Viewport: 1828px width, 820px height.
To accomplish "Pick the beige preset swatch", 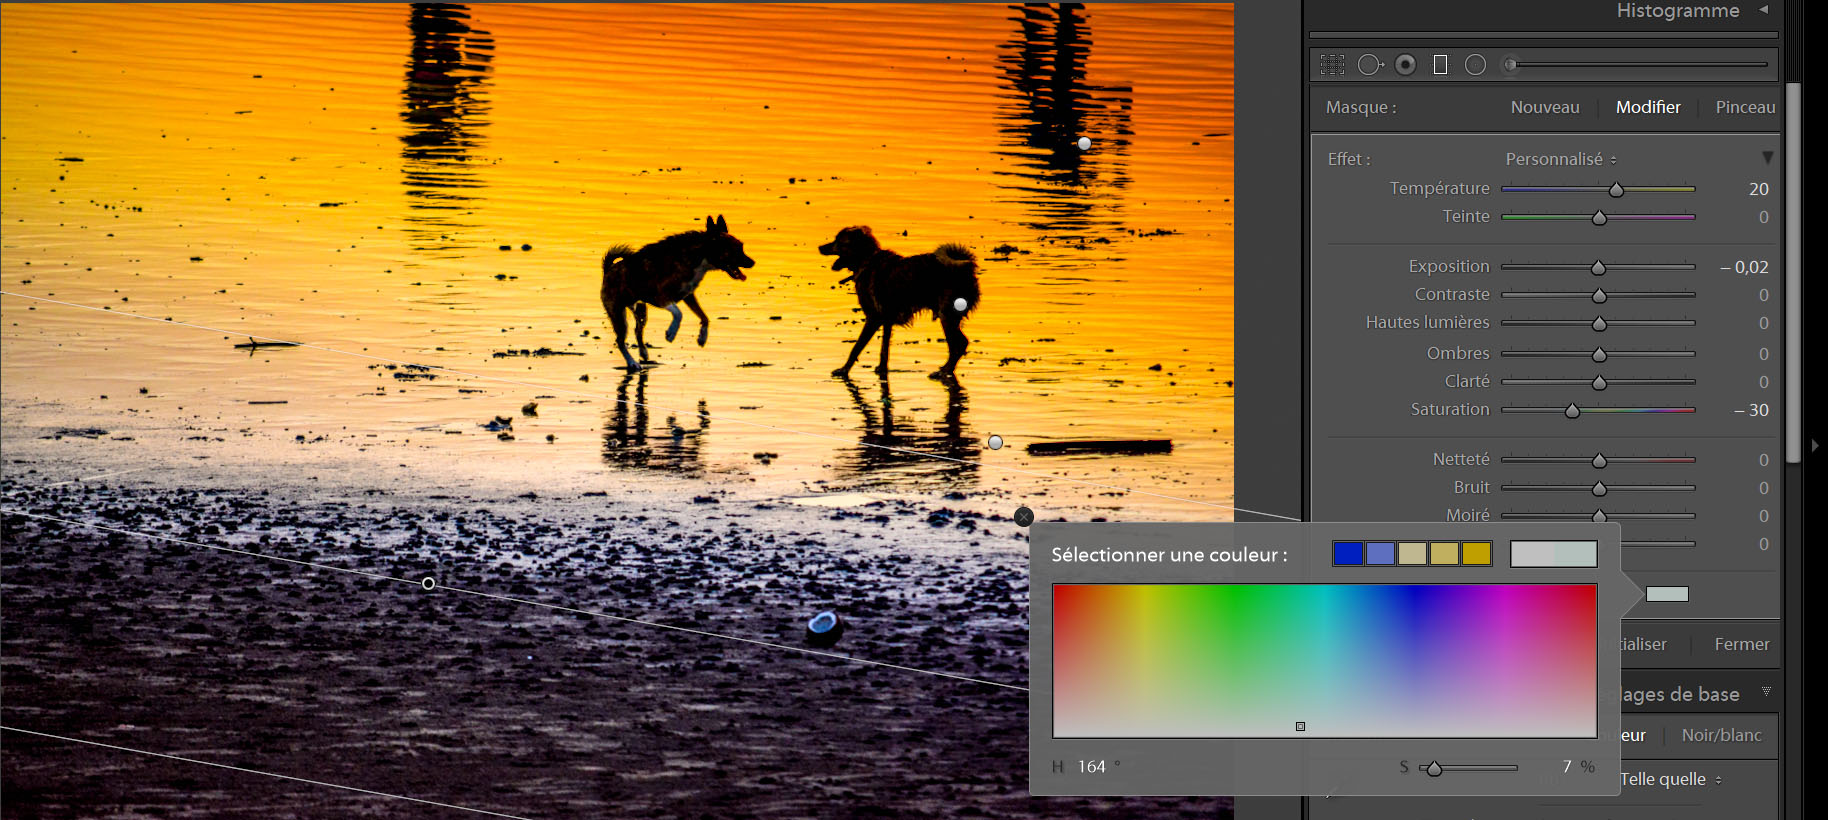I will [1412, 554].
